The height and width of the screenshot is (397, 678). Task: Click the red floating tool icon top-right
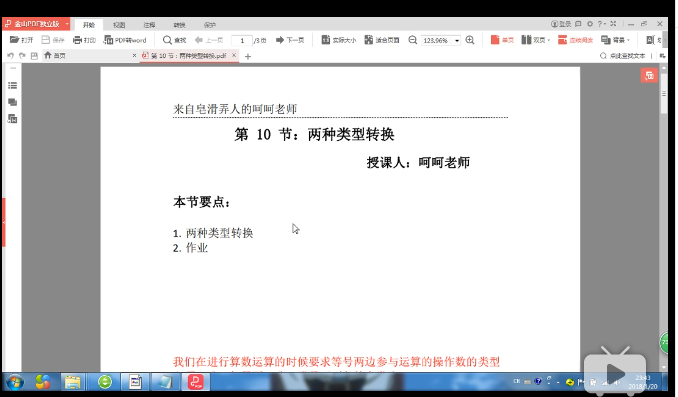point(649,76)
